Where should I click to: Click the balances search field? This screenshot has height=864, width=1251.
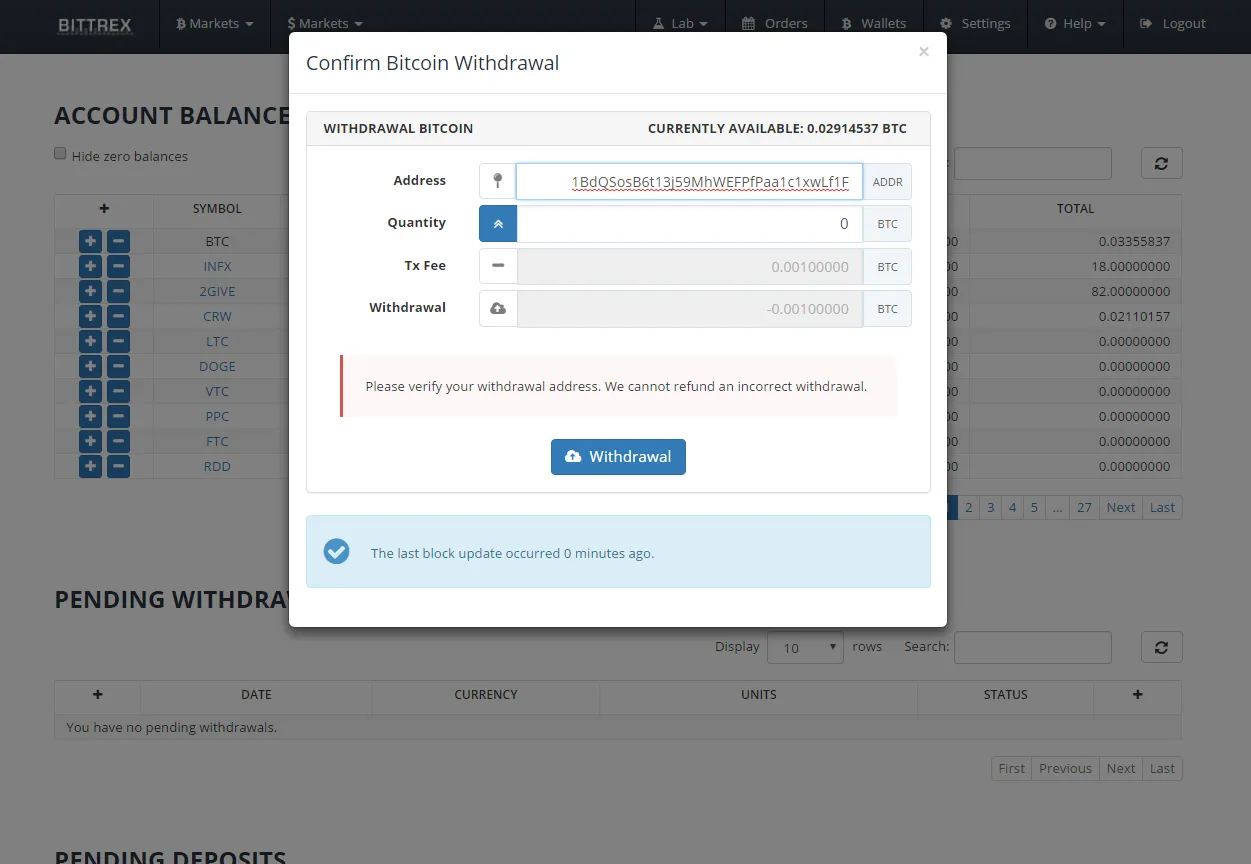(x=1032, y=164)
